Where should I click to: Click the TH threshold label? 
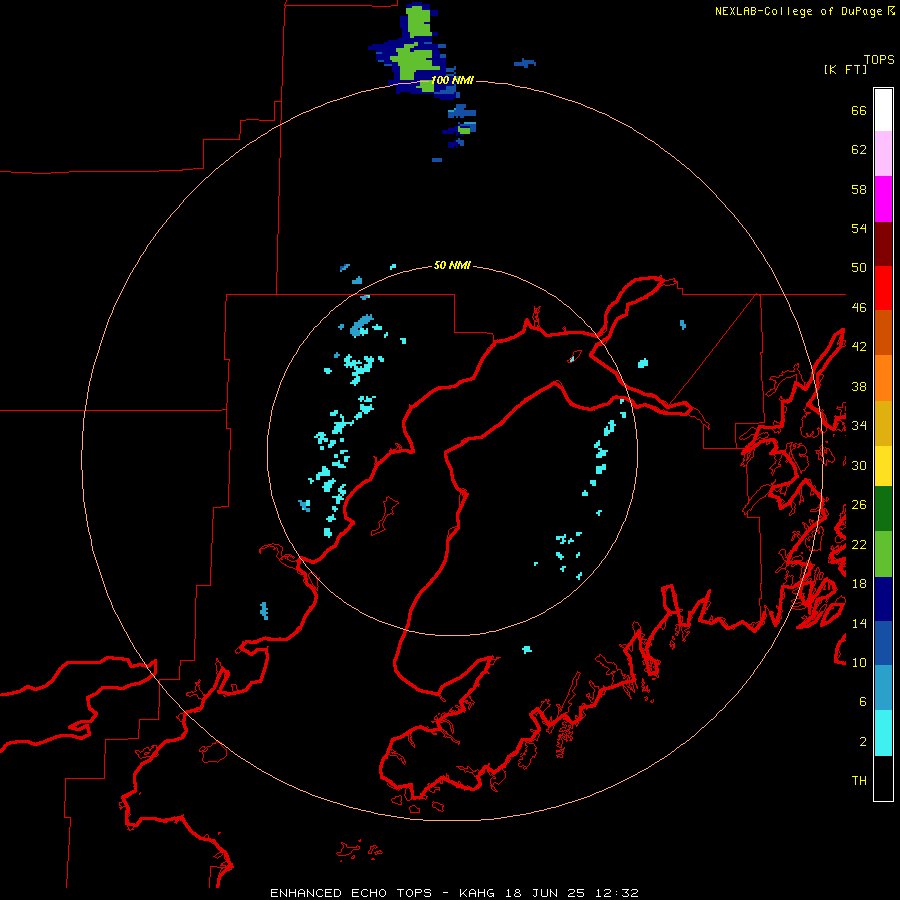(859, 781)
